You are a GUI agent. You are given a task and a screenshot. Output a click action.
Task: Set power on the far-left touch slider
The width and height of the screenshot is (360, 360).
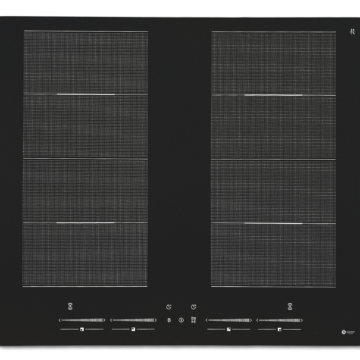[82, 320]
